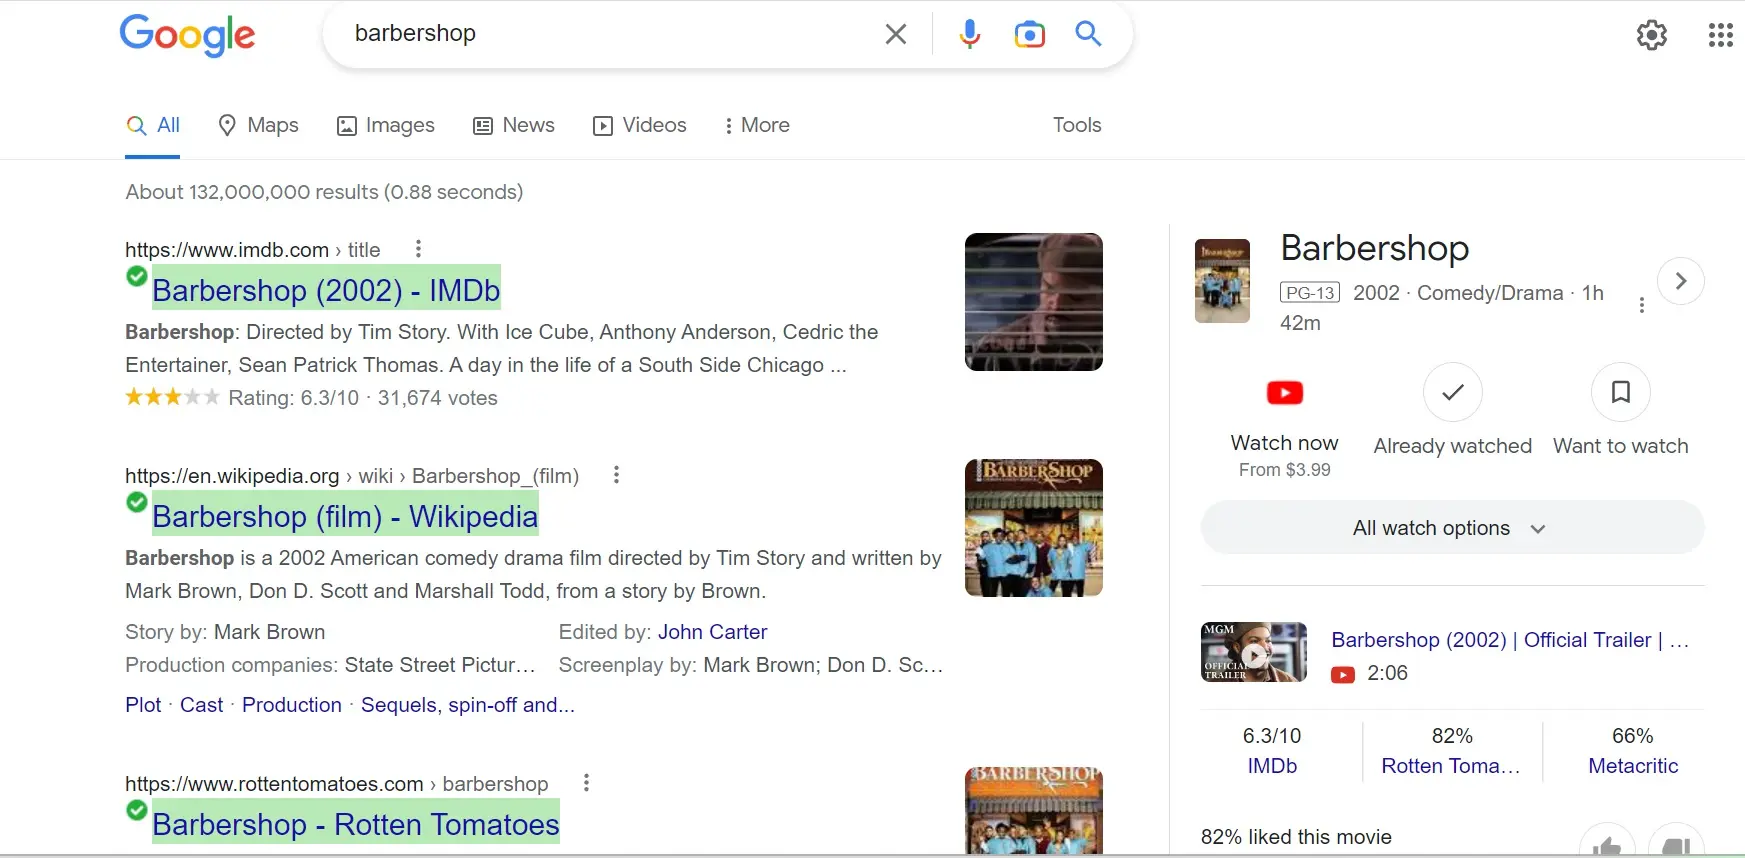Open Google settings gear icon
The height and width of the screenshot is (858, 1745).
point(1651,35)
